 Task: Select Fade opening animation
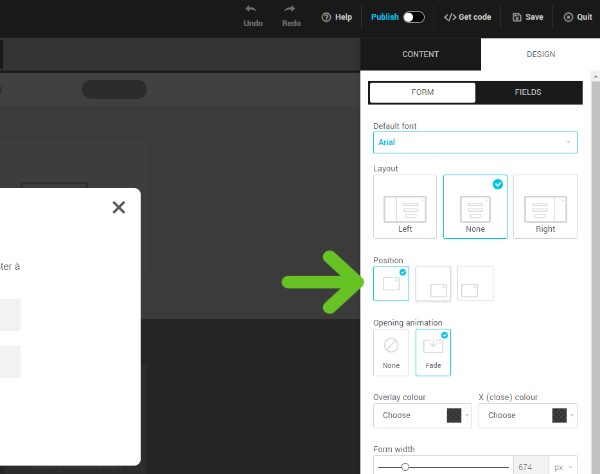point(433,352)
